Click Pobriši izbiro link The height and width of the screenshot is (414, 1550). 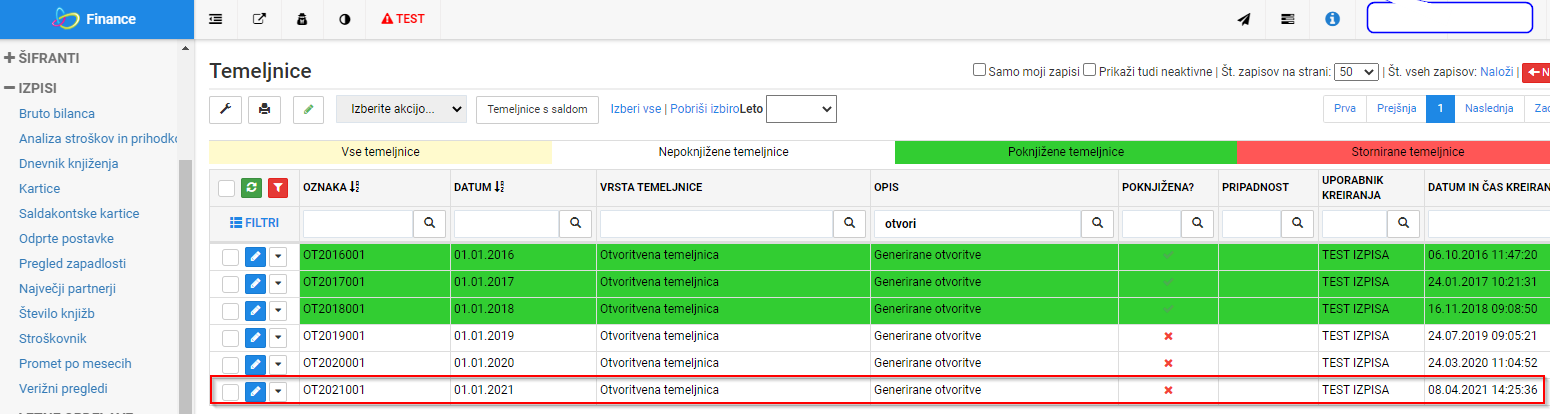pyautogui.click(x=704, y=108)
